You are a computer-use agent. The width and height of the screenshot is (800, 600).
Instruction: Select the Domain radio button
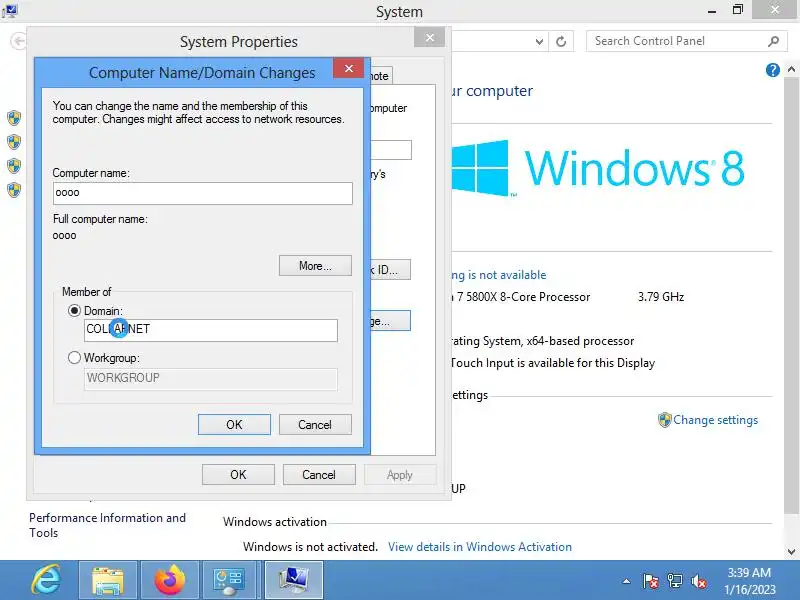pyautogui.click(x=74, y=311)
